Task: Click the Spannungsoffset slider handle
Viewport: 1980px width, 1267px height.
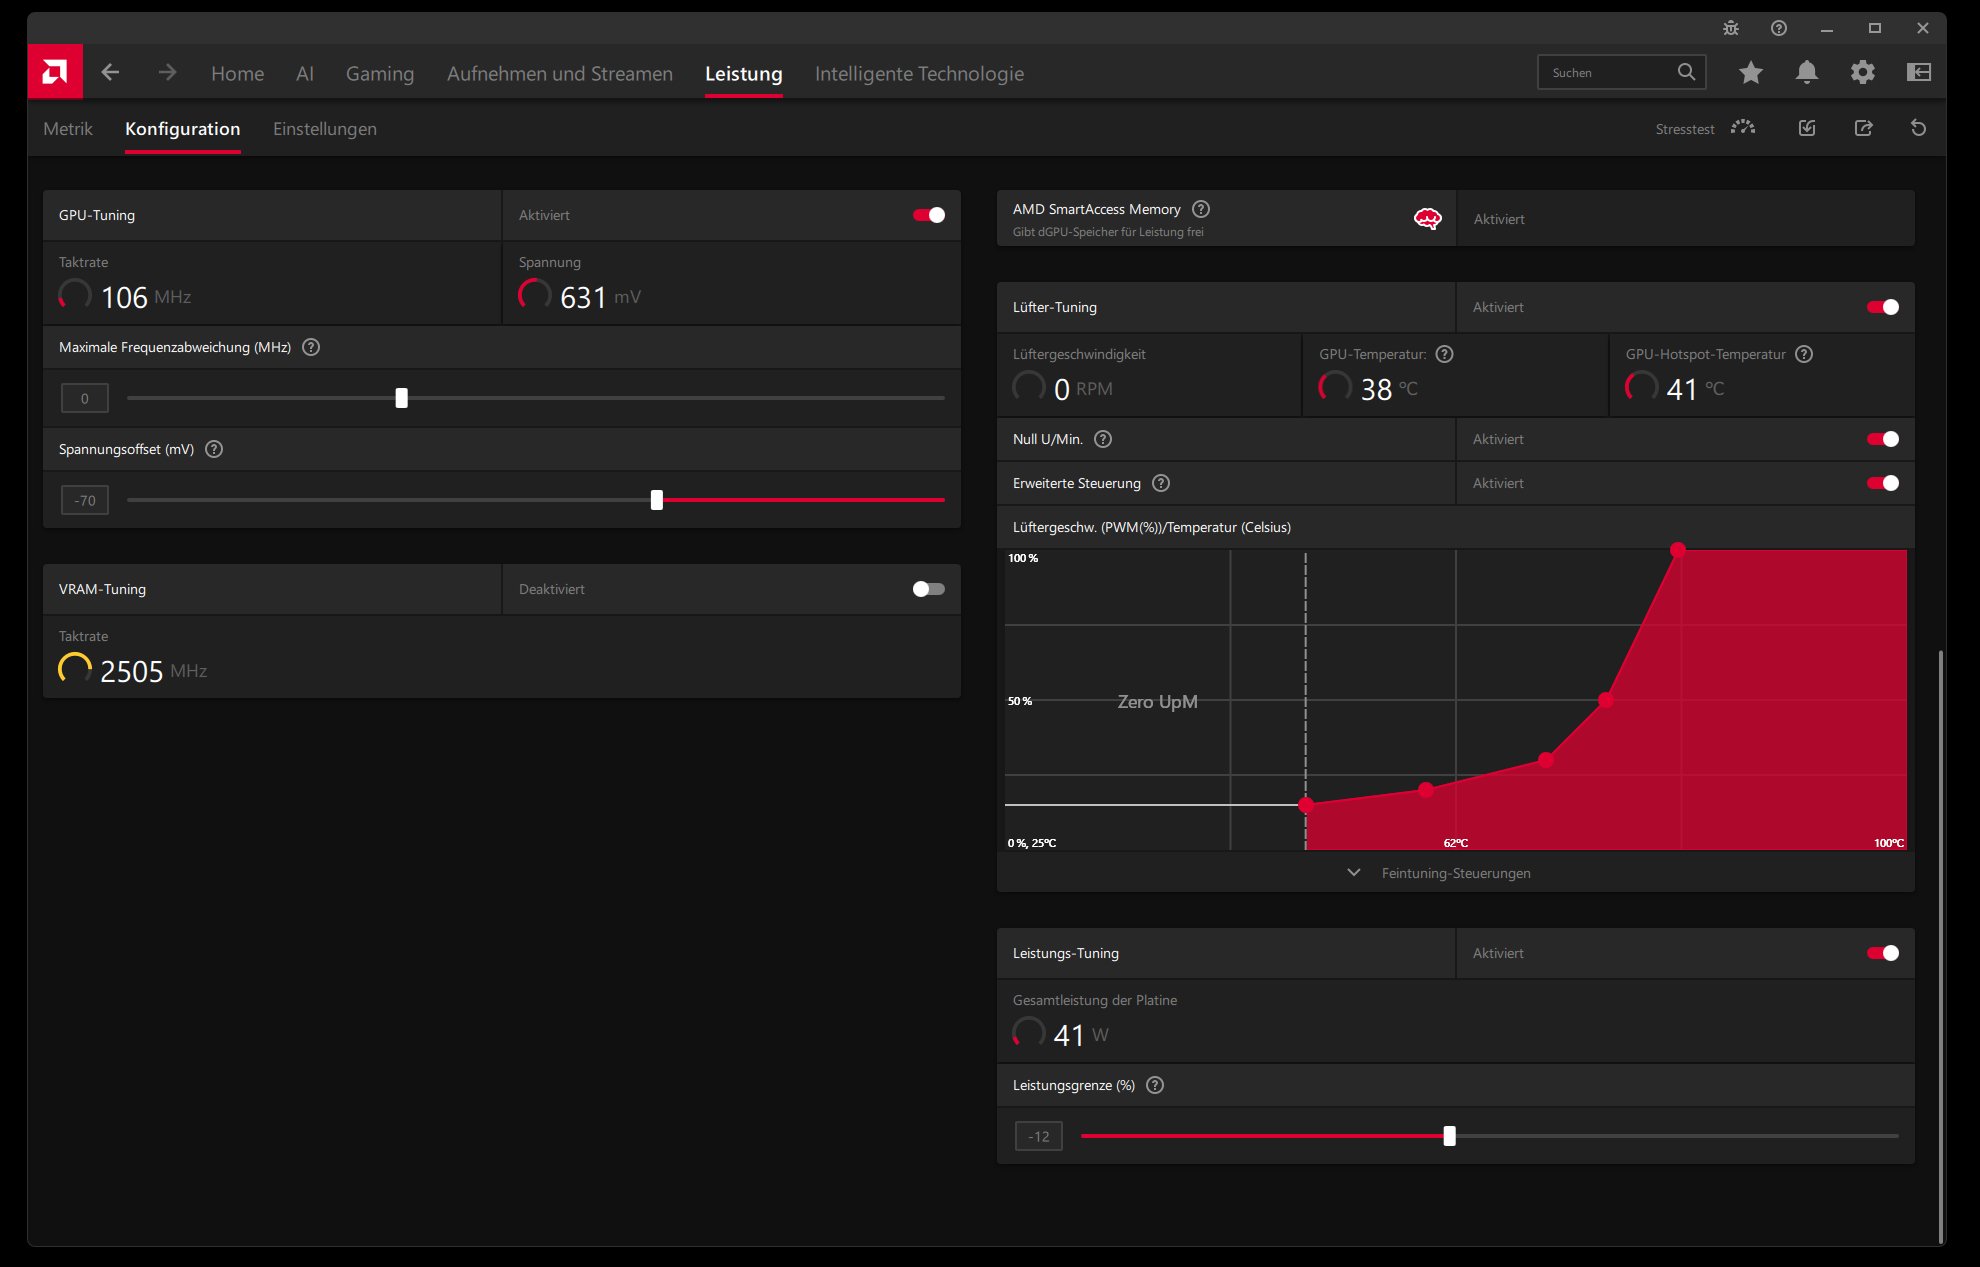Action: [657, 500]
